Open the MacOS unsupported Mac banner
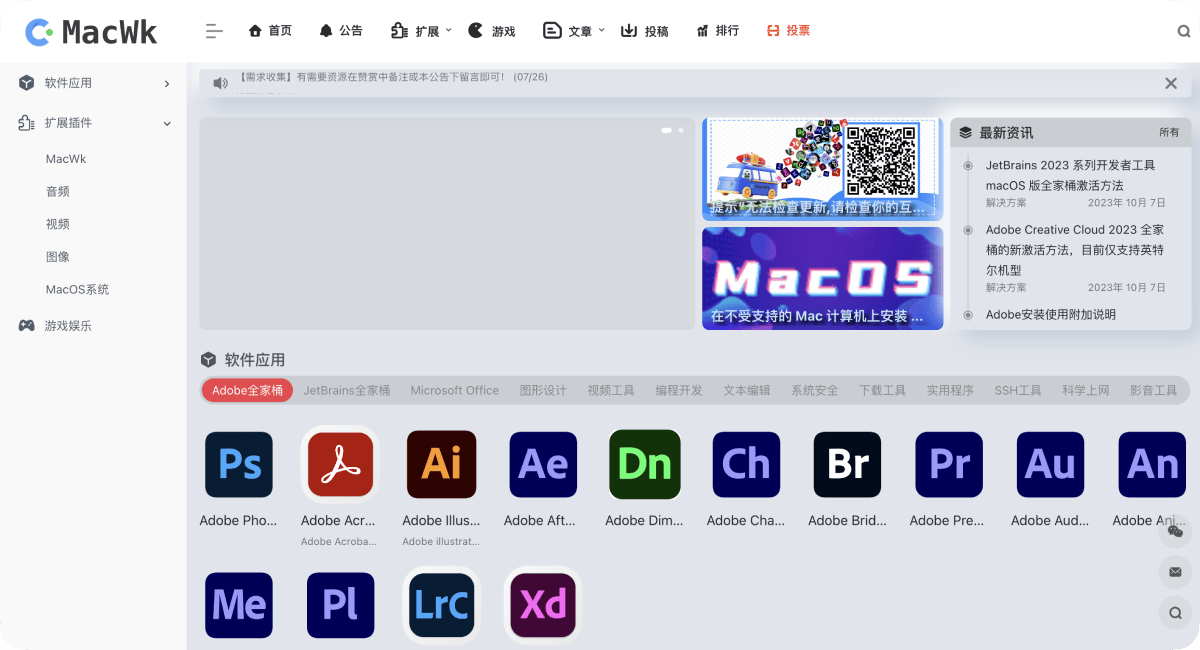 (x=822, y=278)
